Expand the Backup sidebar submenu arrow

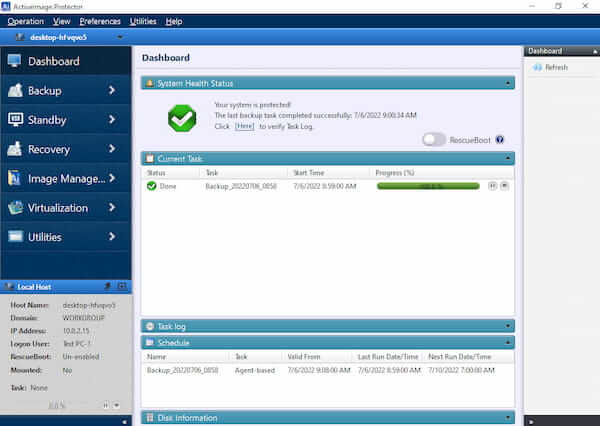(112, 91)
